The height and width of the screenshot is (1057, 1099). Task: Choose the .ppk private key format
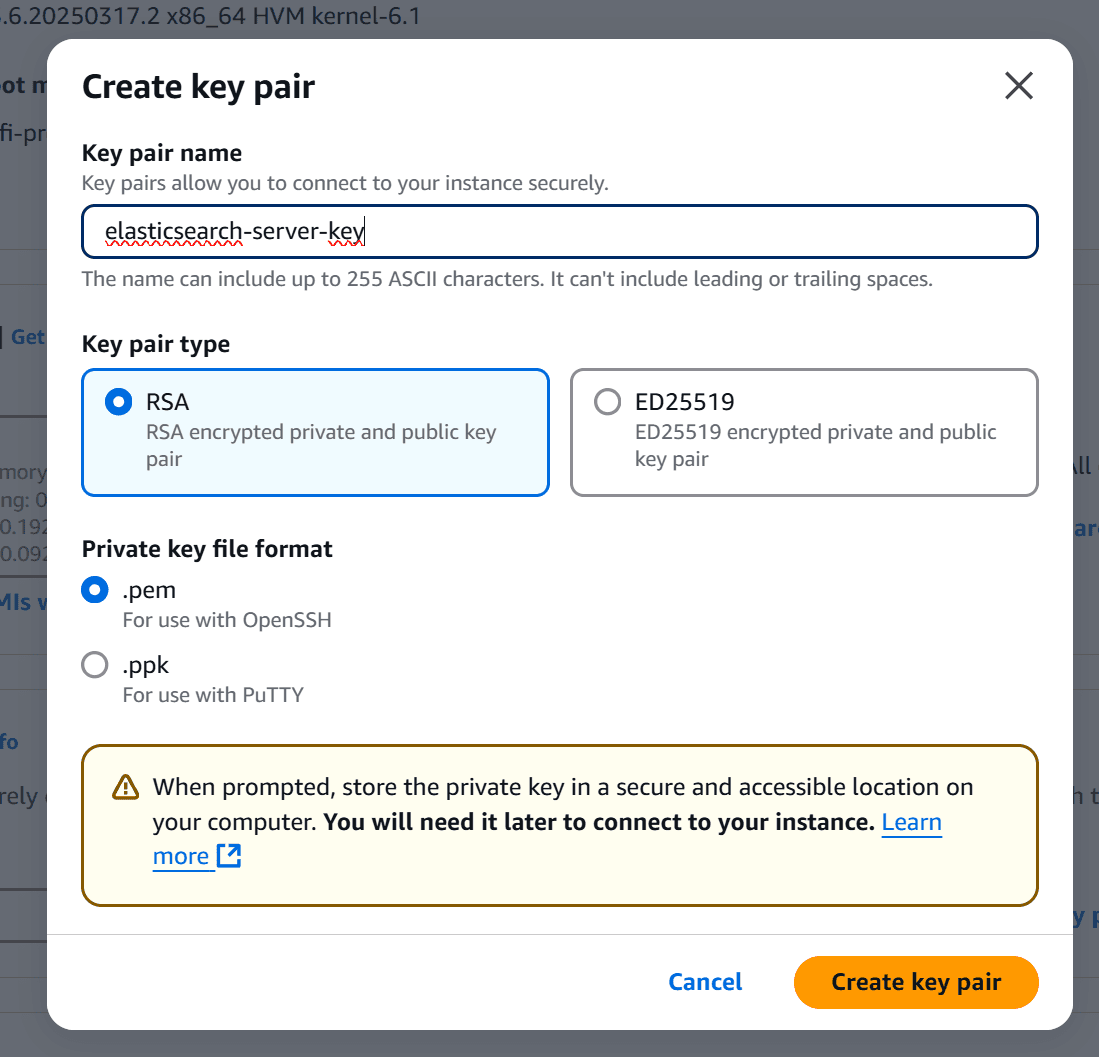[95, 665]
